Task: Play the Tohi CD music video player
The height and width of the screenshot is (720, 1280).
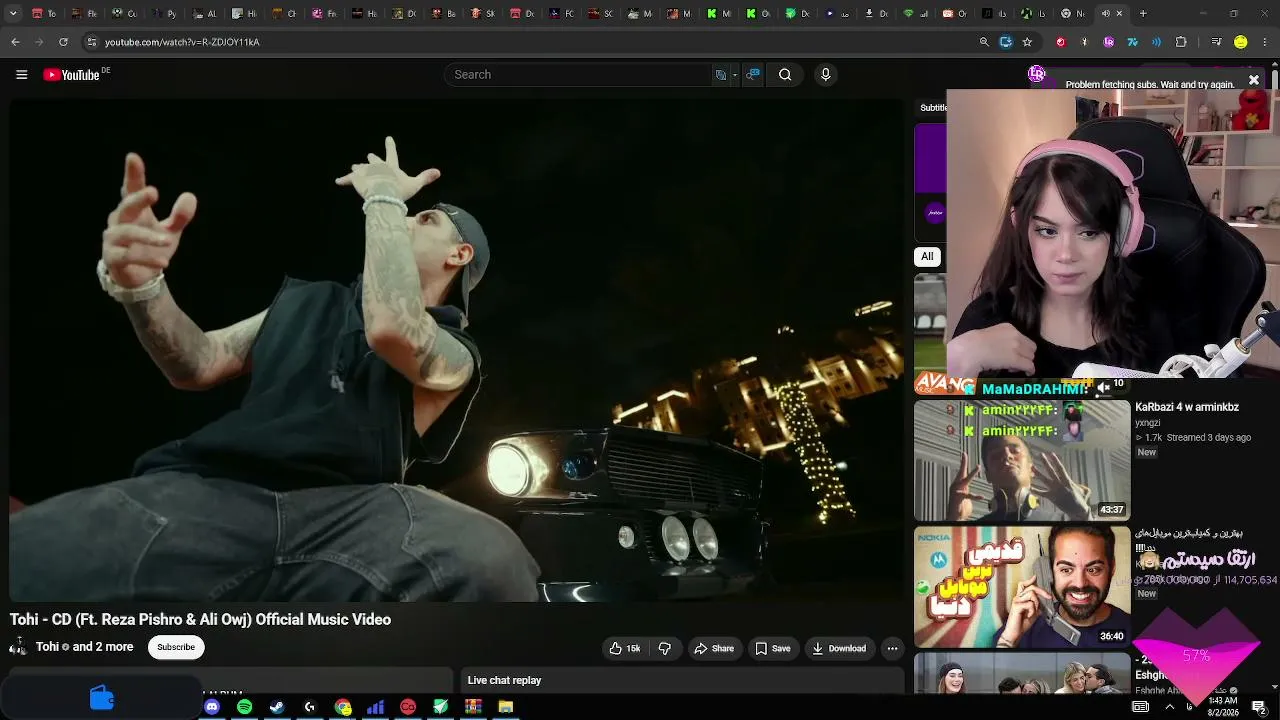Action: (x=456, y=350)
